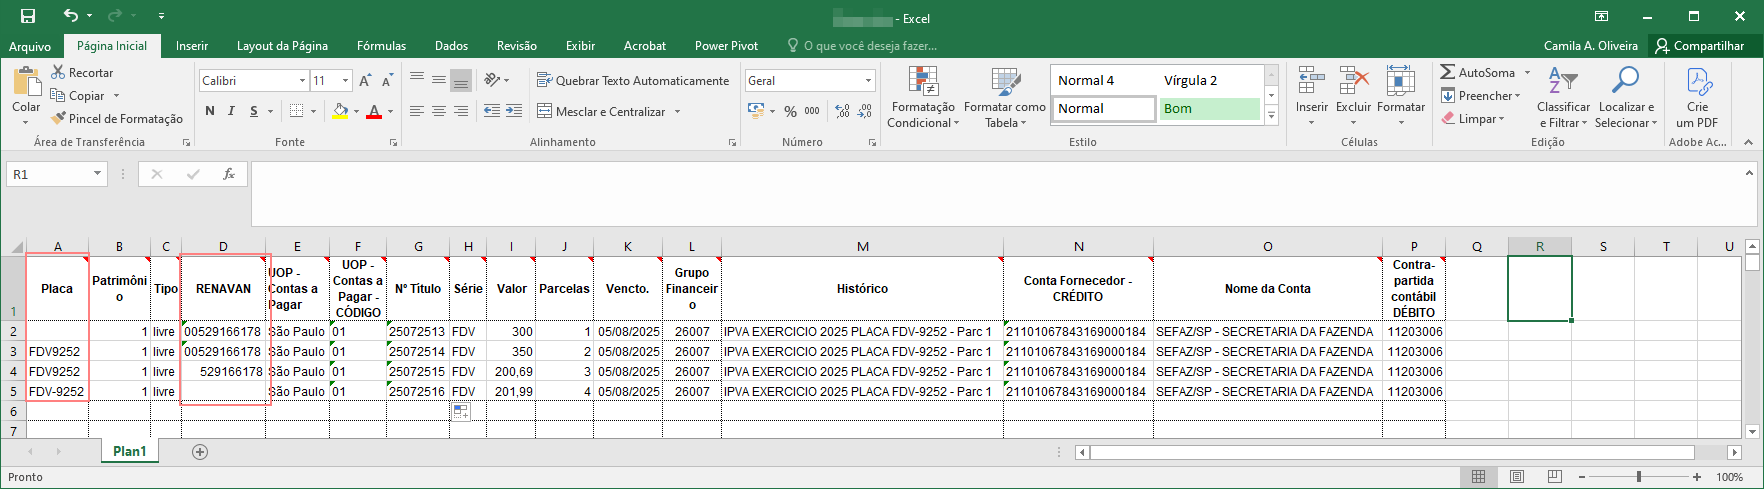This screenshot has height=489, width=1764.
Task: Open the font name Calibri dropdown
Action: coord(302,80)
